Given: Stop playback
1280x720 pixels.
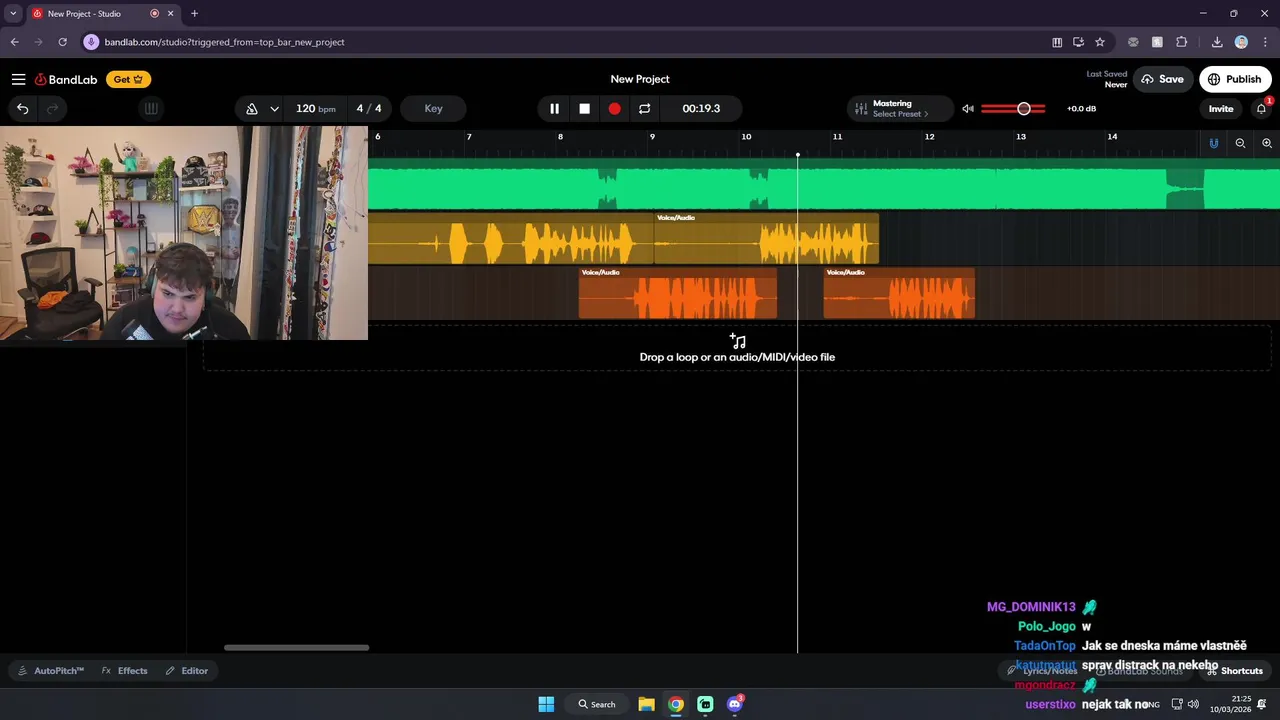Looking at the screenshot, I should pyautogui.click(x=584, y=108).
